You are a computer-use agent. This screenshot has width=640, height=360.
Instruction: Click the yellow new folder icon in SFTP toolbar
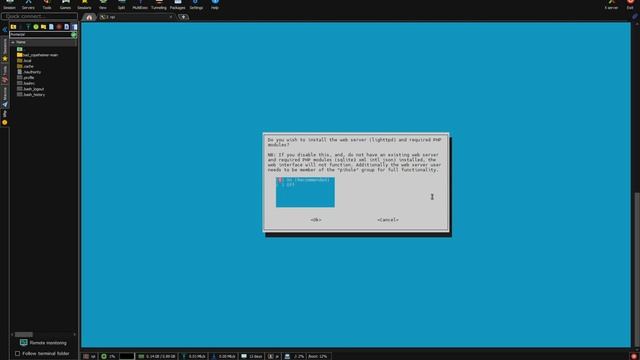pos(43,27)
